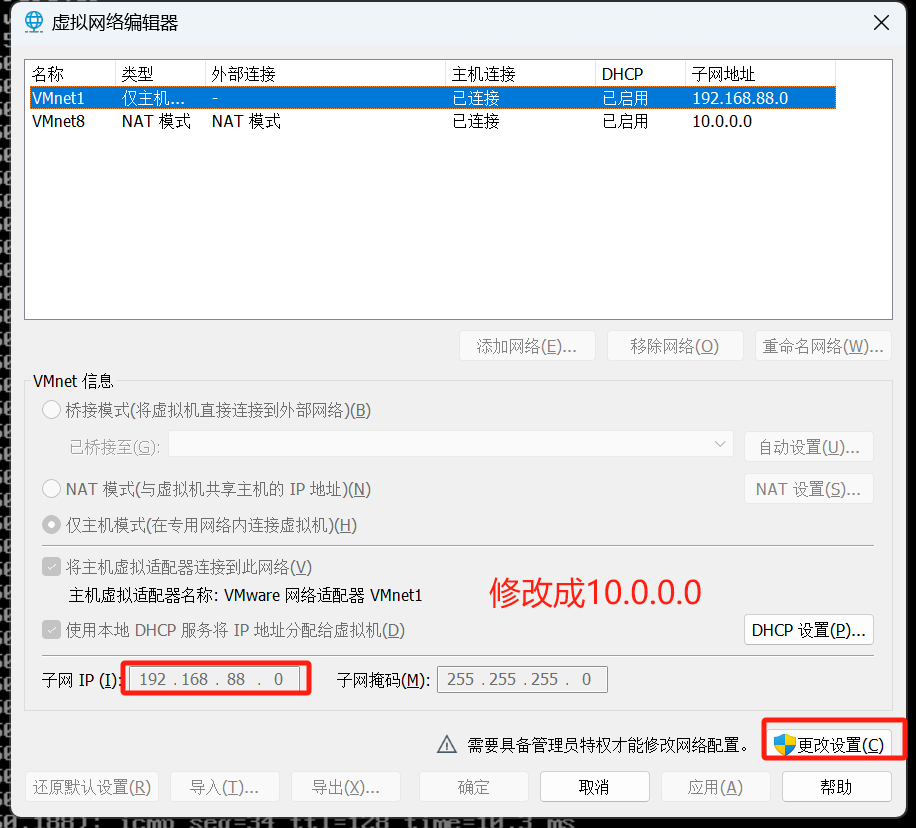Click the admin privilege warning triangle icon
The image size is (916, 828).
447,744
